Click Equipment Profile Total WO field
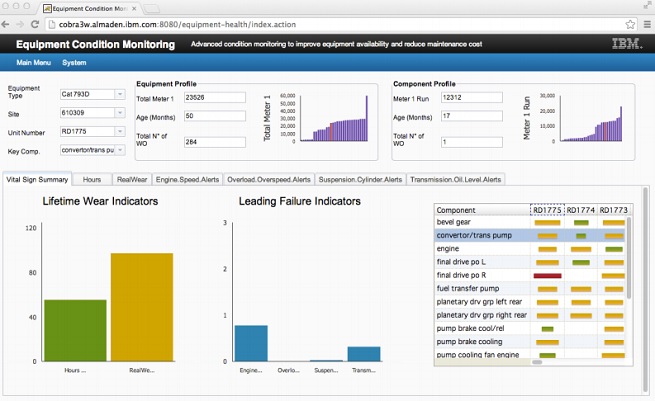Image resolution: width=655 pixels, height=401 pixels. tap(215, 142)
